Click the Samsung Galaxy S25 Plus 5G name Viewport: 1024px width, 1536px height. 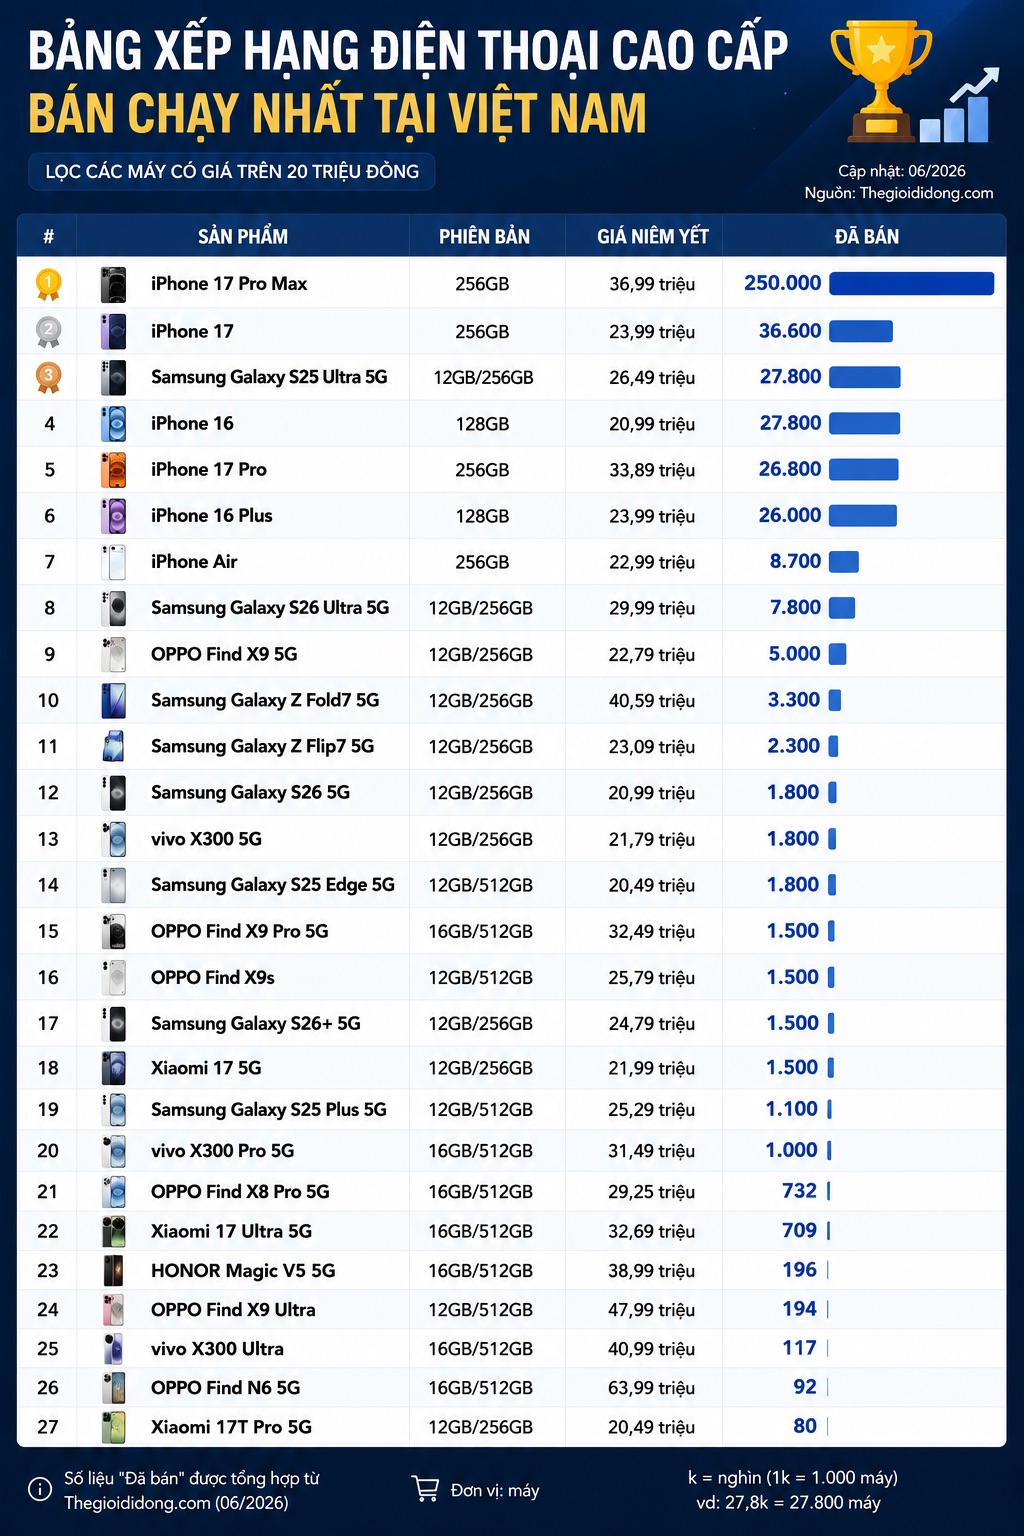click(269, 1110)
